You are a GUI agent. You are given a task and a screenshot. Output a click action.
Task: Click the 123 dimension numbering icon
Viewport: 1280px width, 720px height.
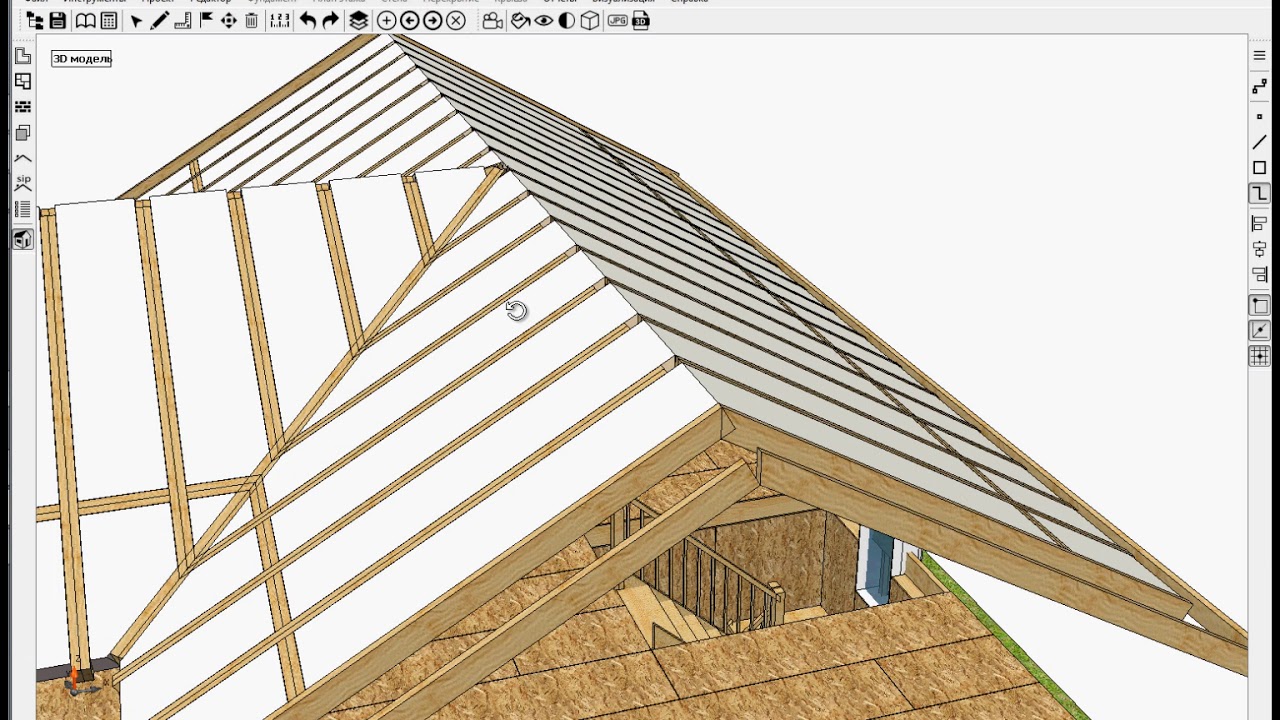[280, 20]
